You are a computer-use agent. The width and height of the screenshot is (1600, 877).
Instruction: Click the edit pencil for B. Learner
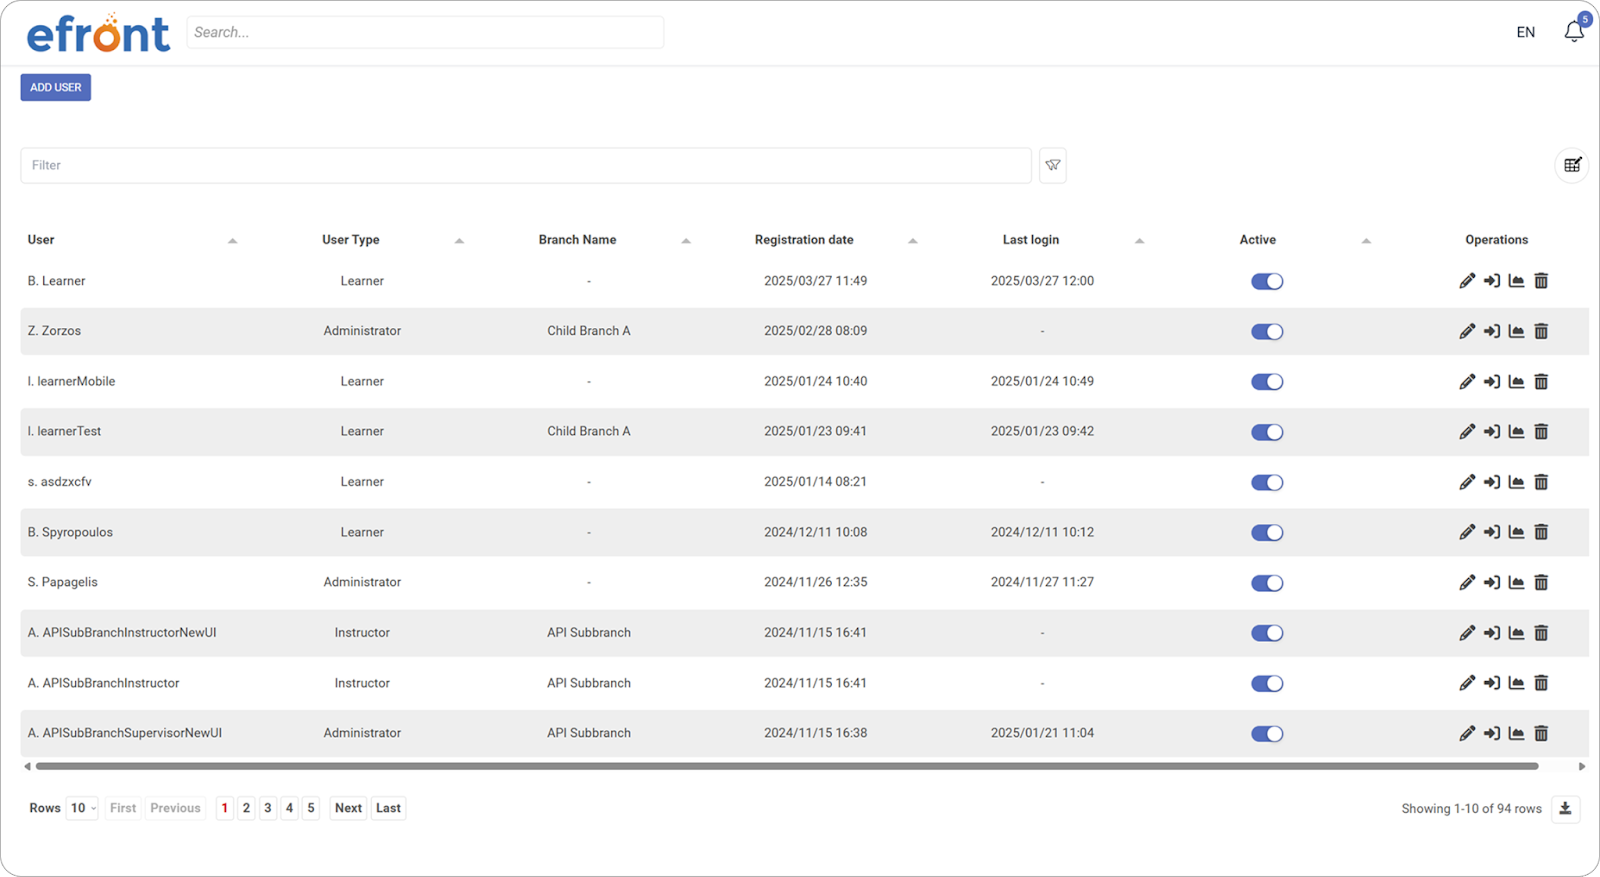1466,281
